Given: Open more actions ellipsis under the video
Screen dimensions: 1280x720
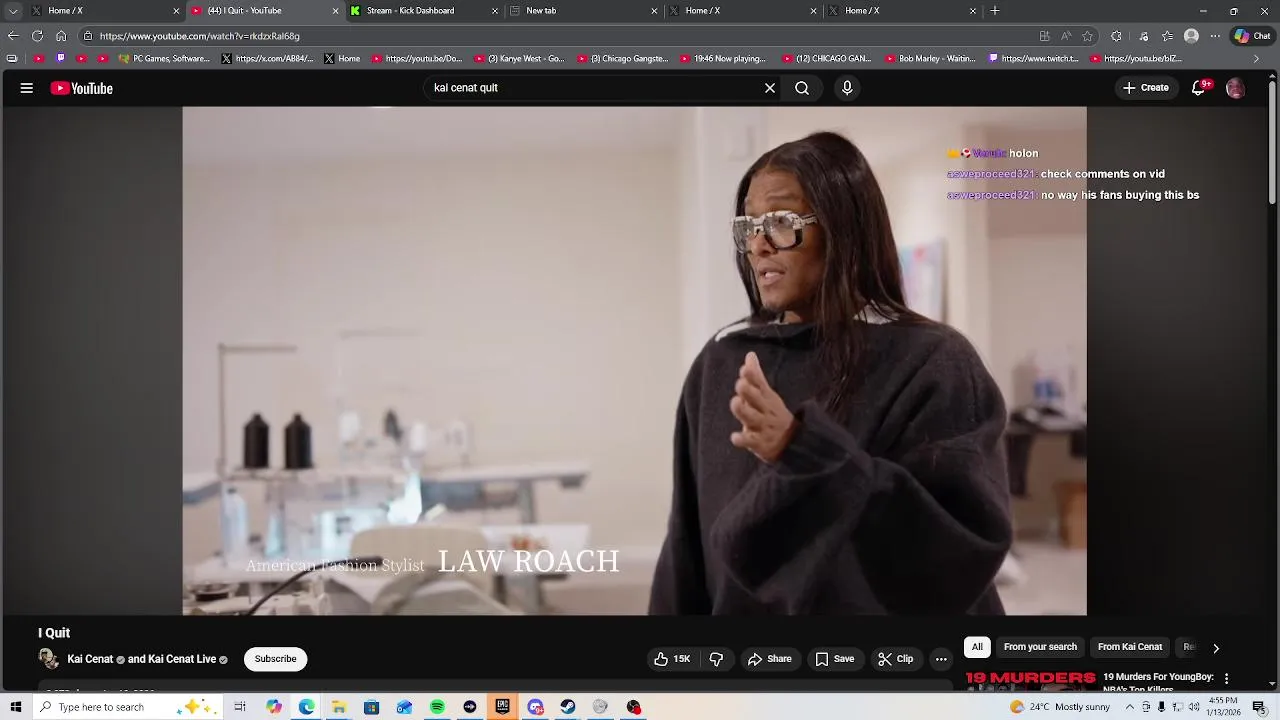Looking at the screenshot, I should pos(941,659).
